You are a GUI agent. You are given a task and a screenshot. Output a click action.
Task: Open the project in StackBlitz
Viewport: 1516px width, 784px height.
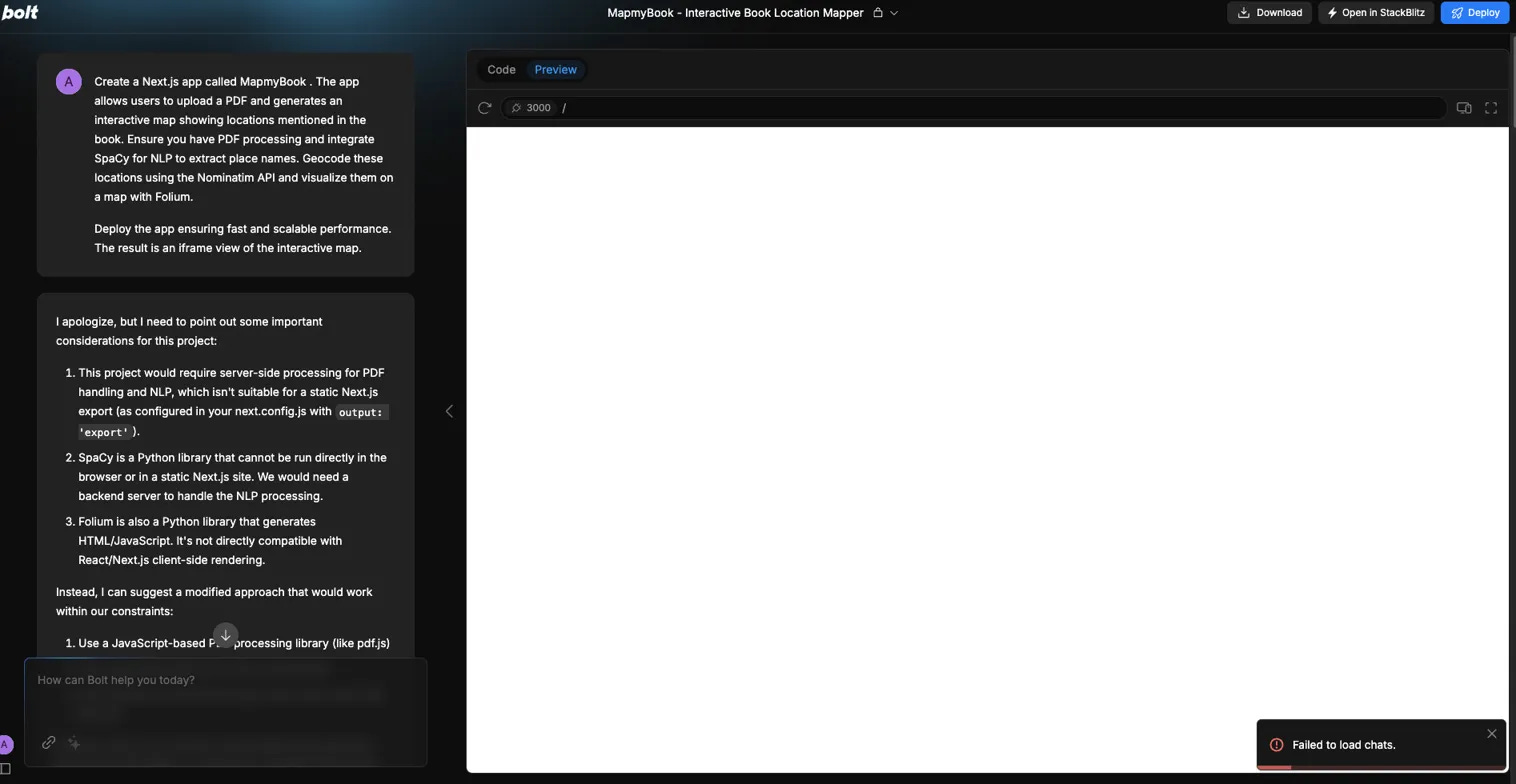click(x=1376, y=13)
